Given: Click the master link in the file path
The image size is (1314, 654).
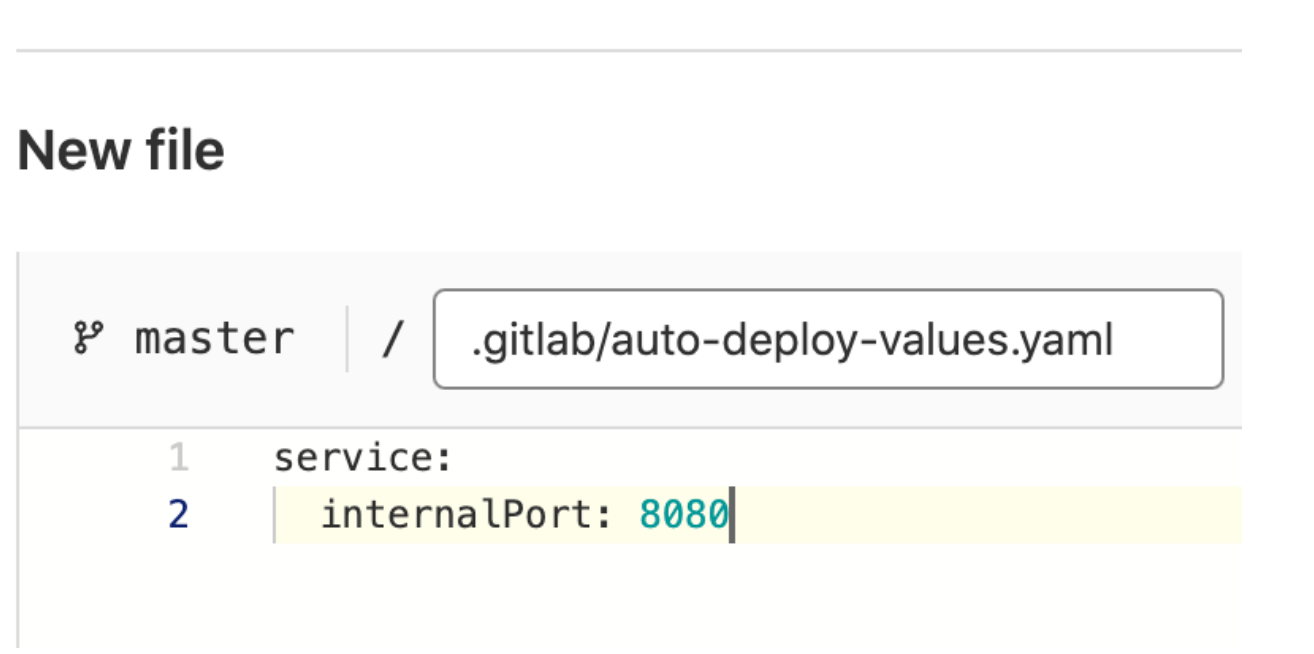Looking at the screenshot, I should point(214,336).
